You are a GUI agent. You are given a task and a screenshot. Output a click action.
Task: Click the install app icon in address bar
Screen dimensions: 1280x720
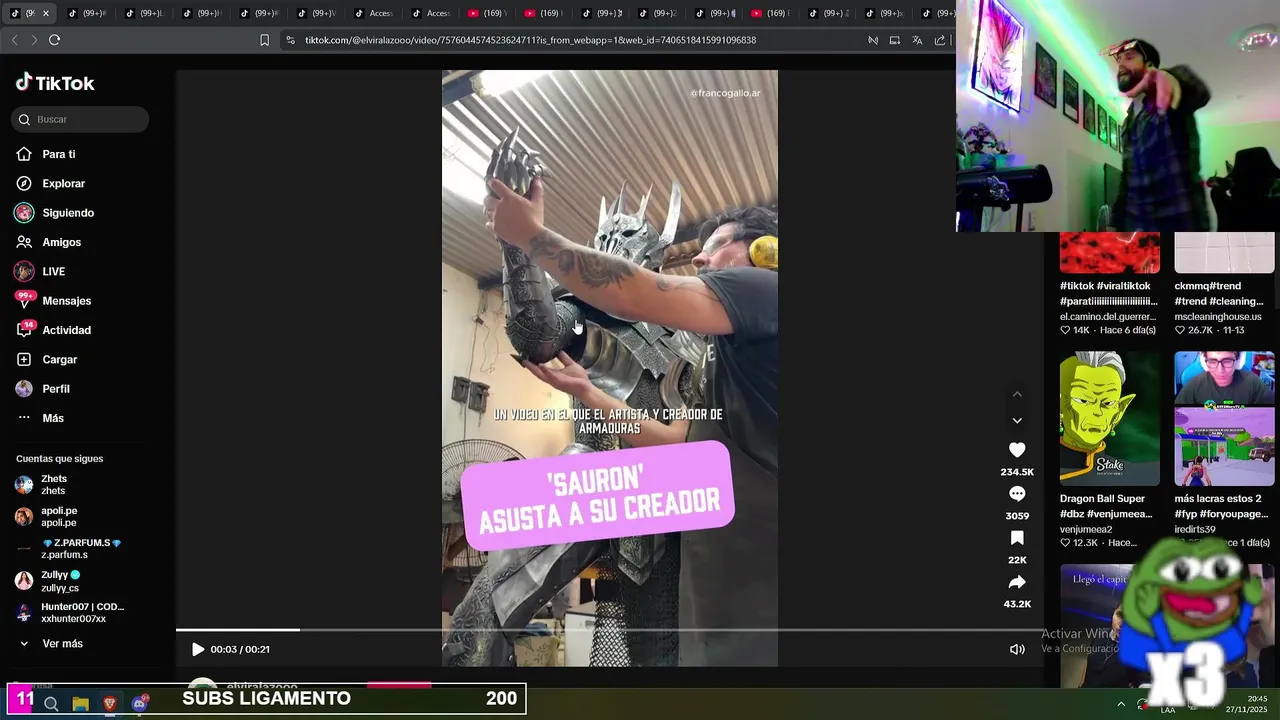click(x=895, y=40)
